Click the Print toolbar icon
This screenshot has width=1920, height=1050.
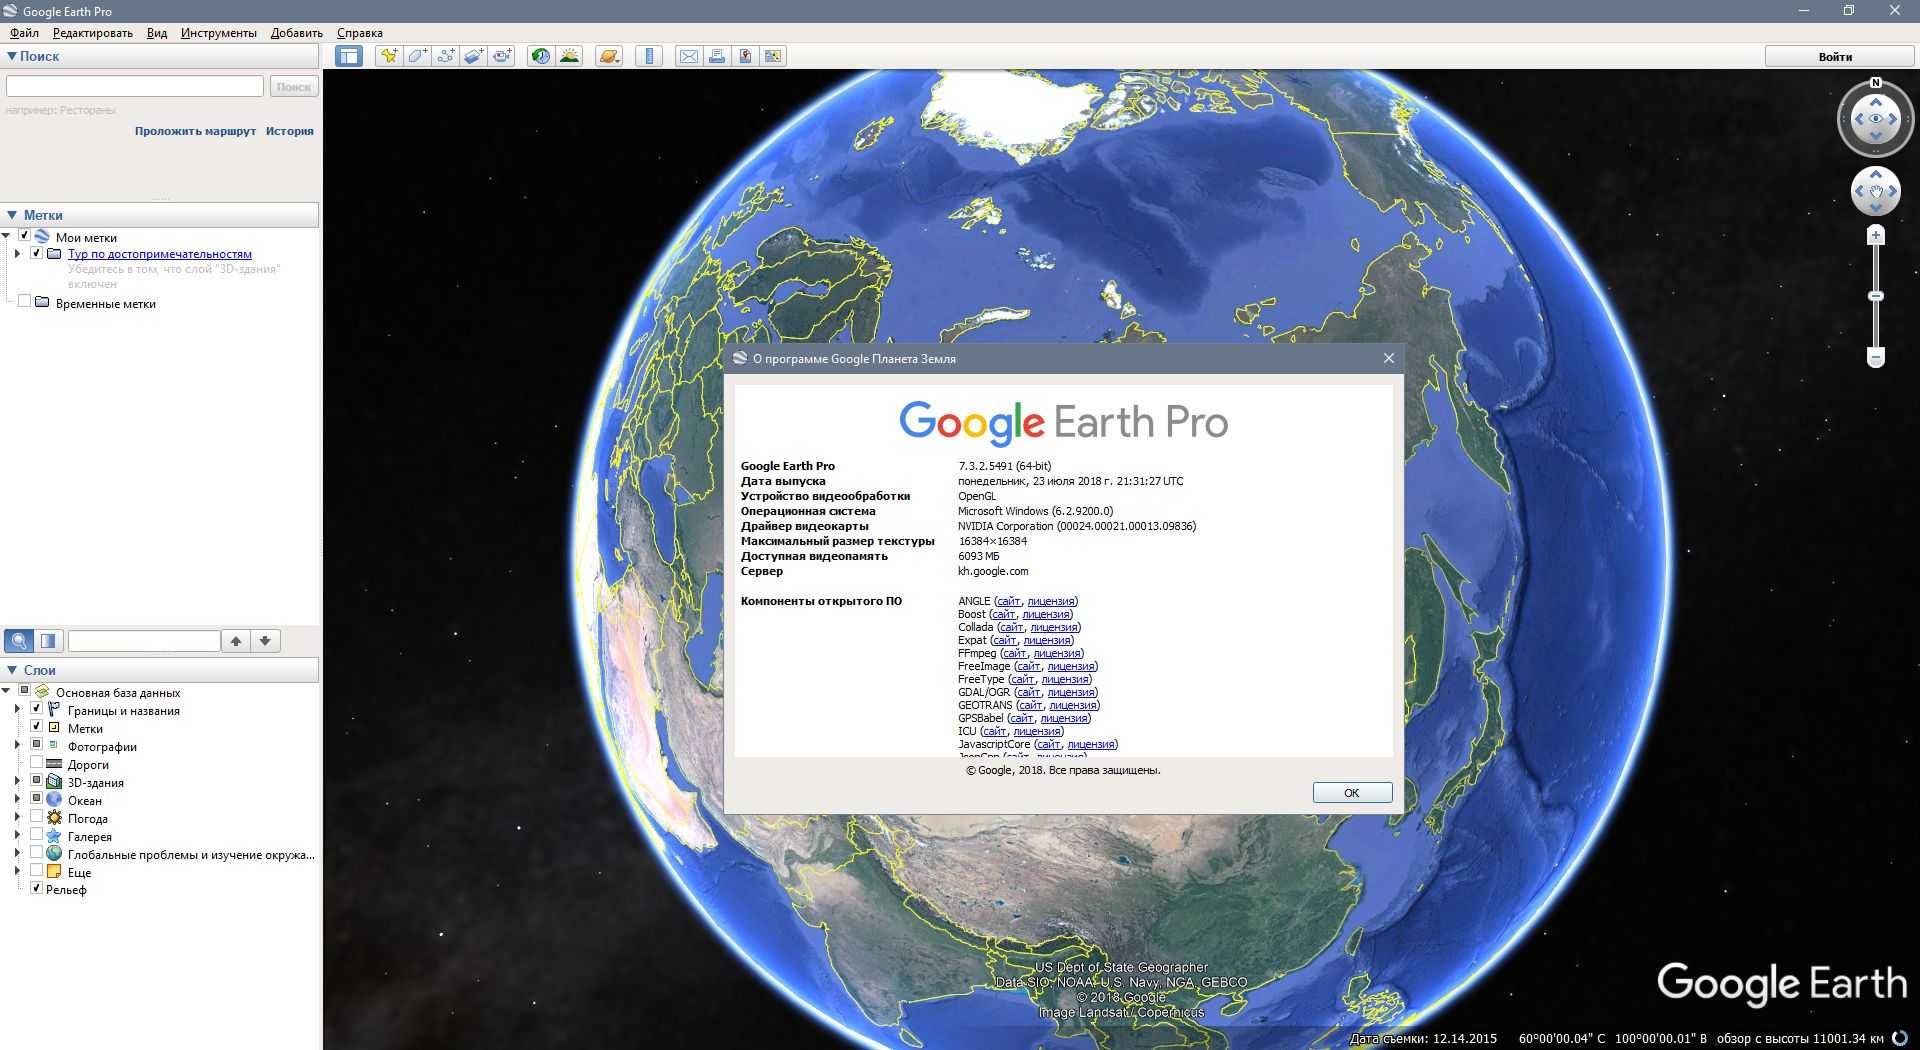tap(717, 56)
